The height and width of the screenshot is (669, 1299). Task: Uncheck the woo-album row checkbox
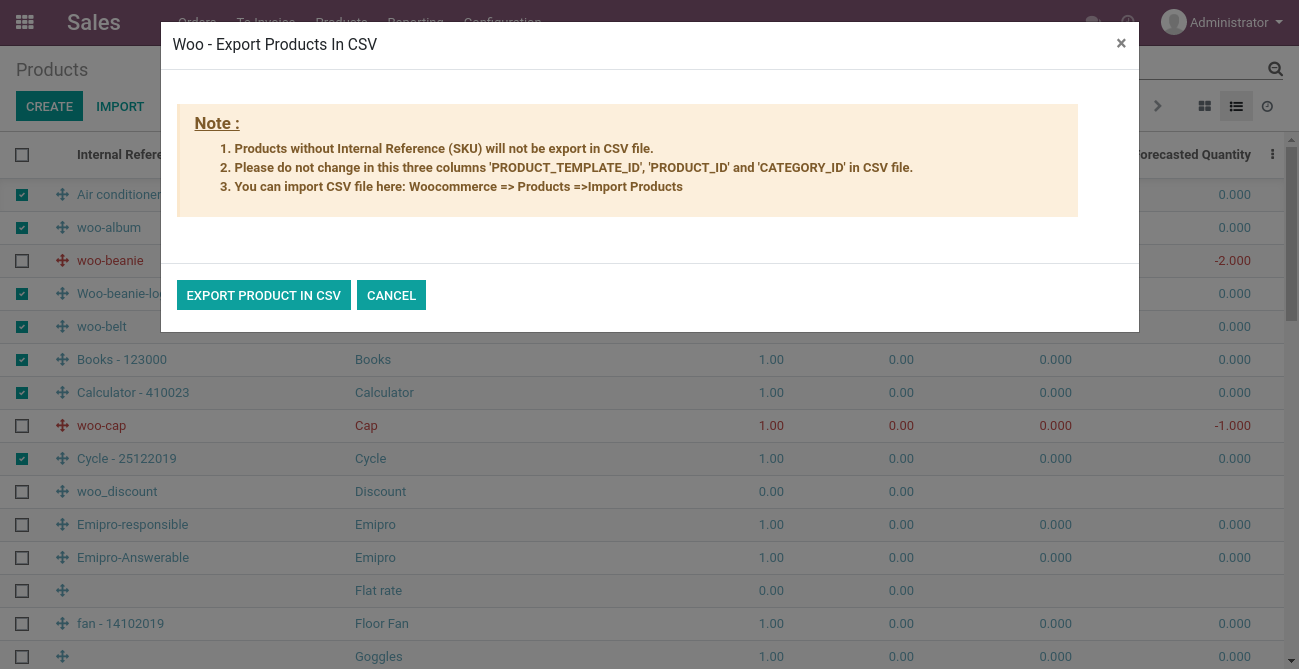(22, 228)
